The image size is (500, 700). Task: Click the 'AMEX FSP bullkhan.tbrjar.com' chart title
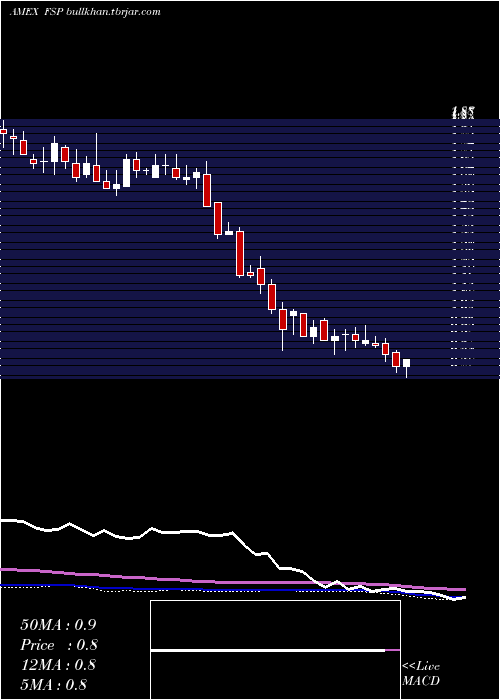pyautogui.click(x=85, y=12)
